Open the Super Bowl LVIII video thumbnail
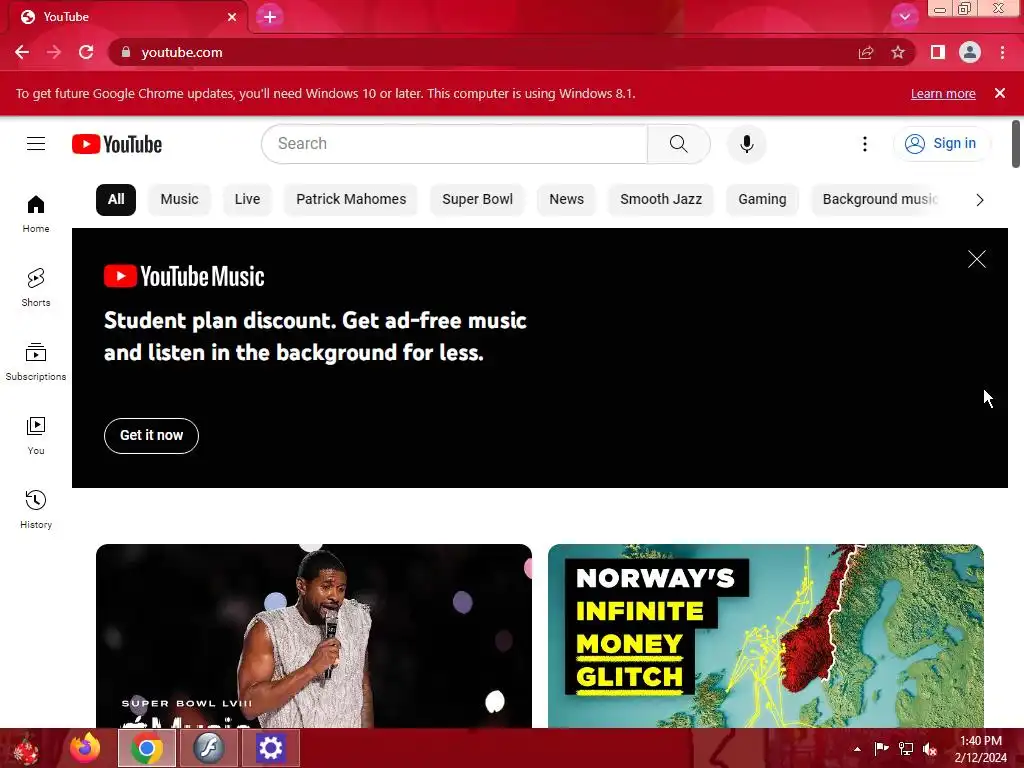 pos(314,635)
